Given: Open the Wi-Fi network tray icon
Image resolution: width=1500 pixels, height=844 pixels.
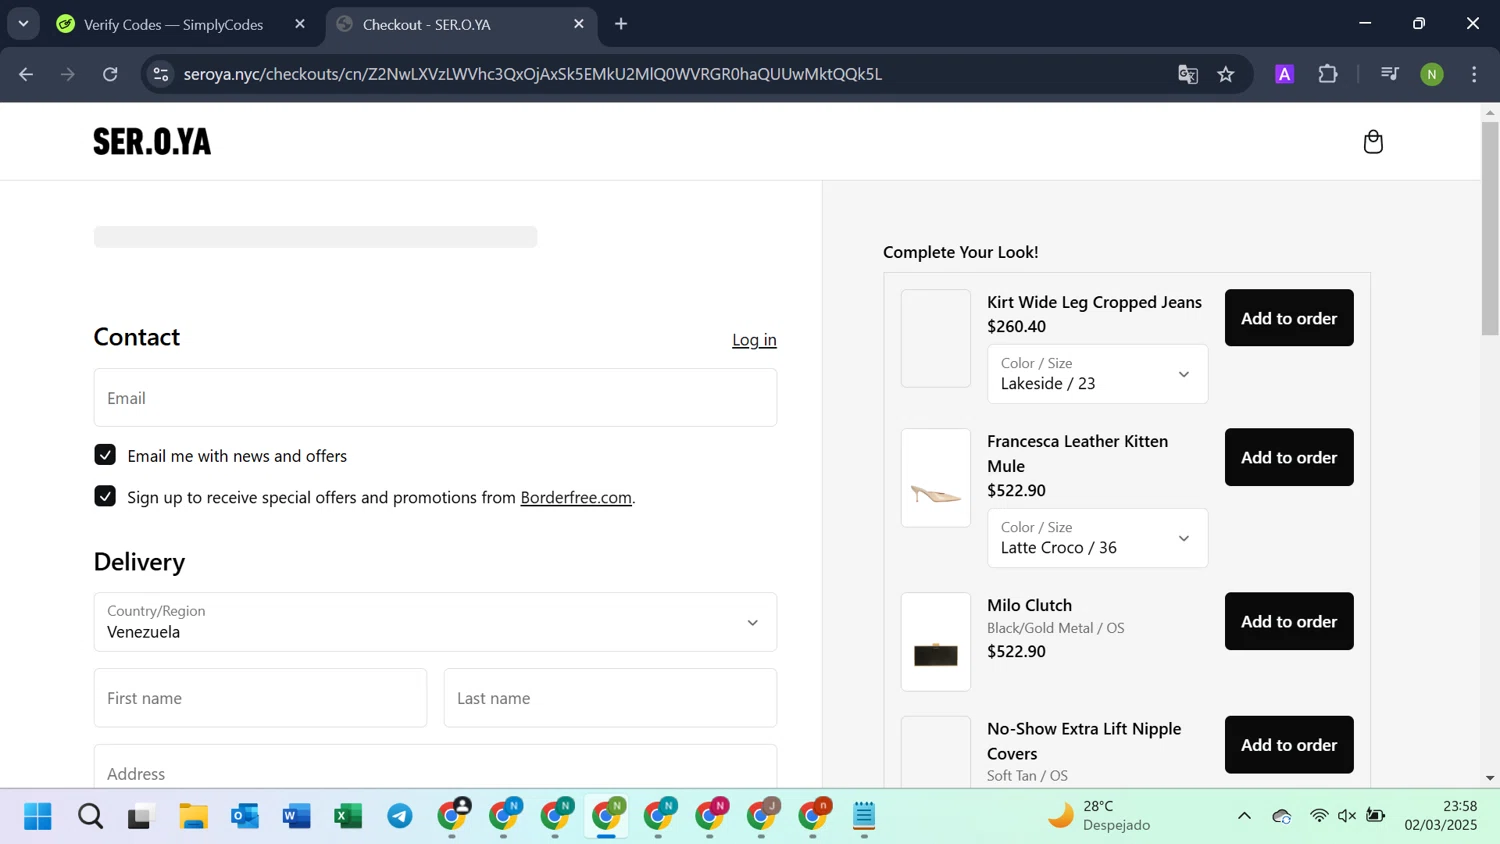Looking at the screenshot, I should point(1319,816).
